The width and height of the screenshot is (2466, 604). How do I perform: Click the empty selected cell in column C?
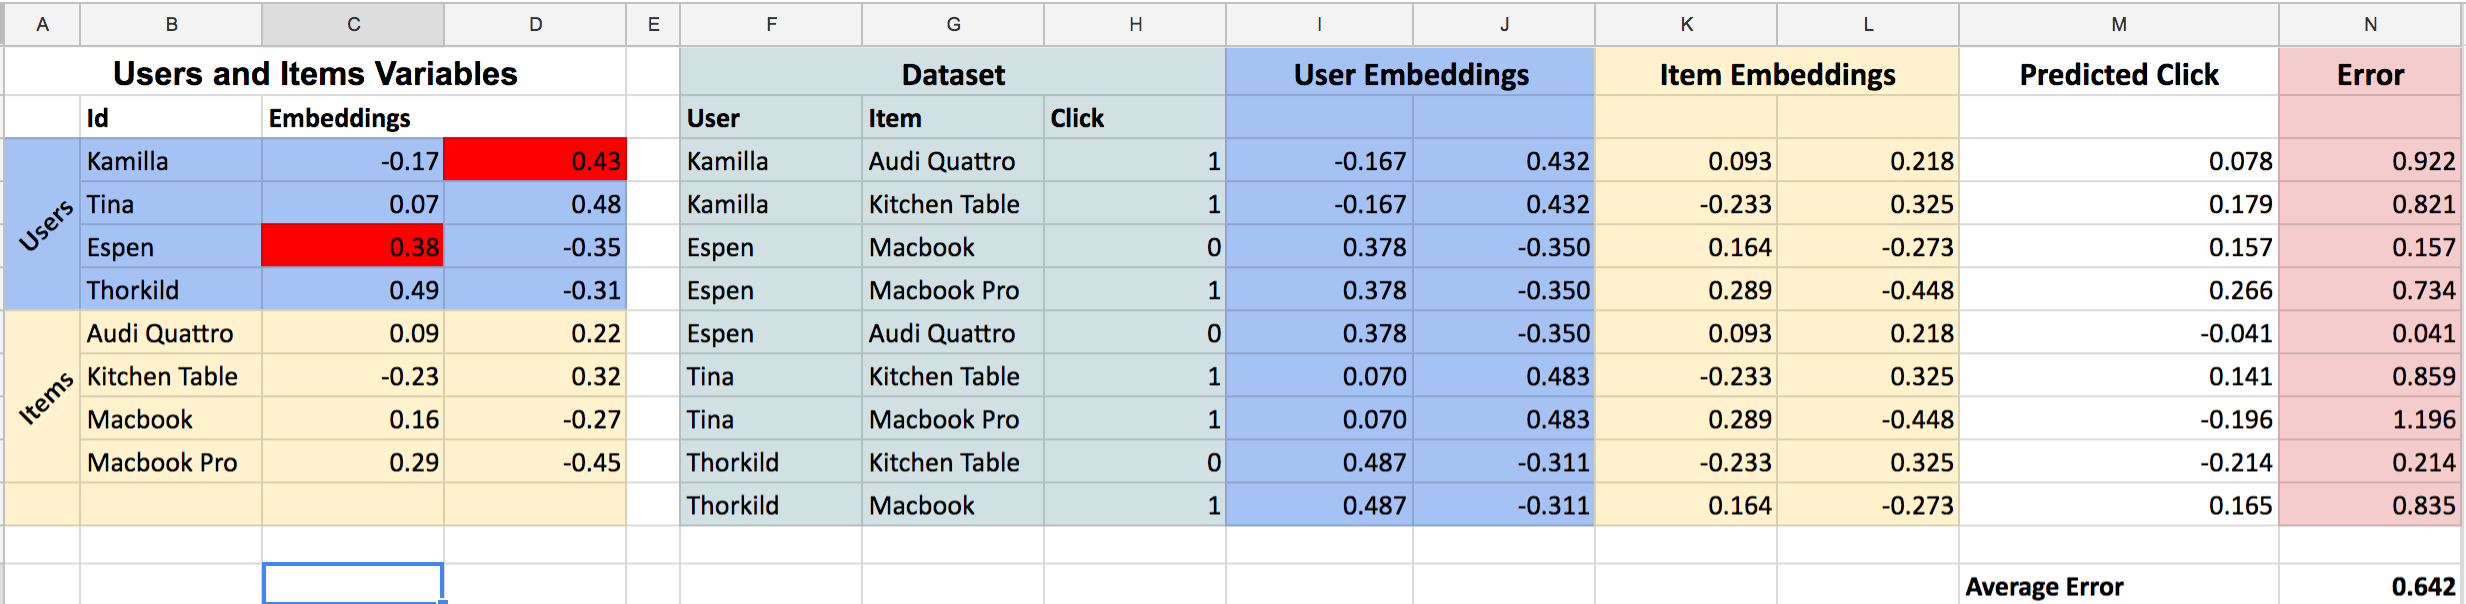coord(353,584)
